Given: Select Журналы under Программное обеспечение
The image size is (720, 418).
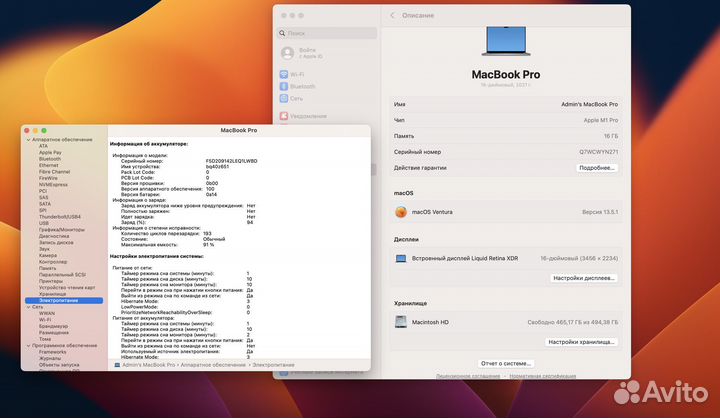Looking at the screenshot, I should point(50,358).
